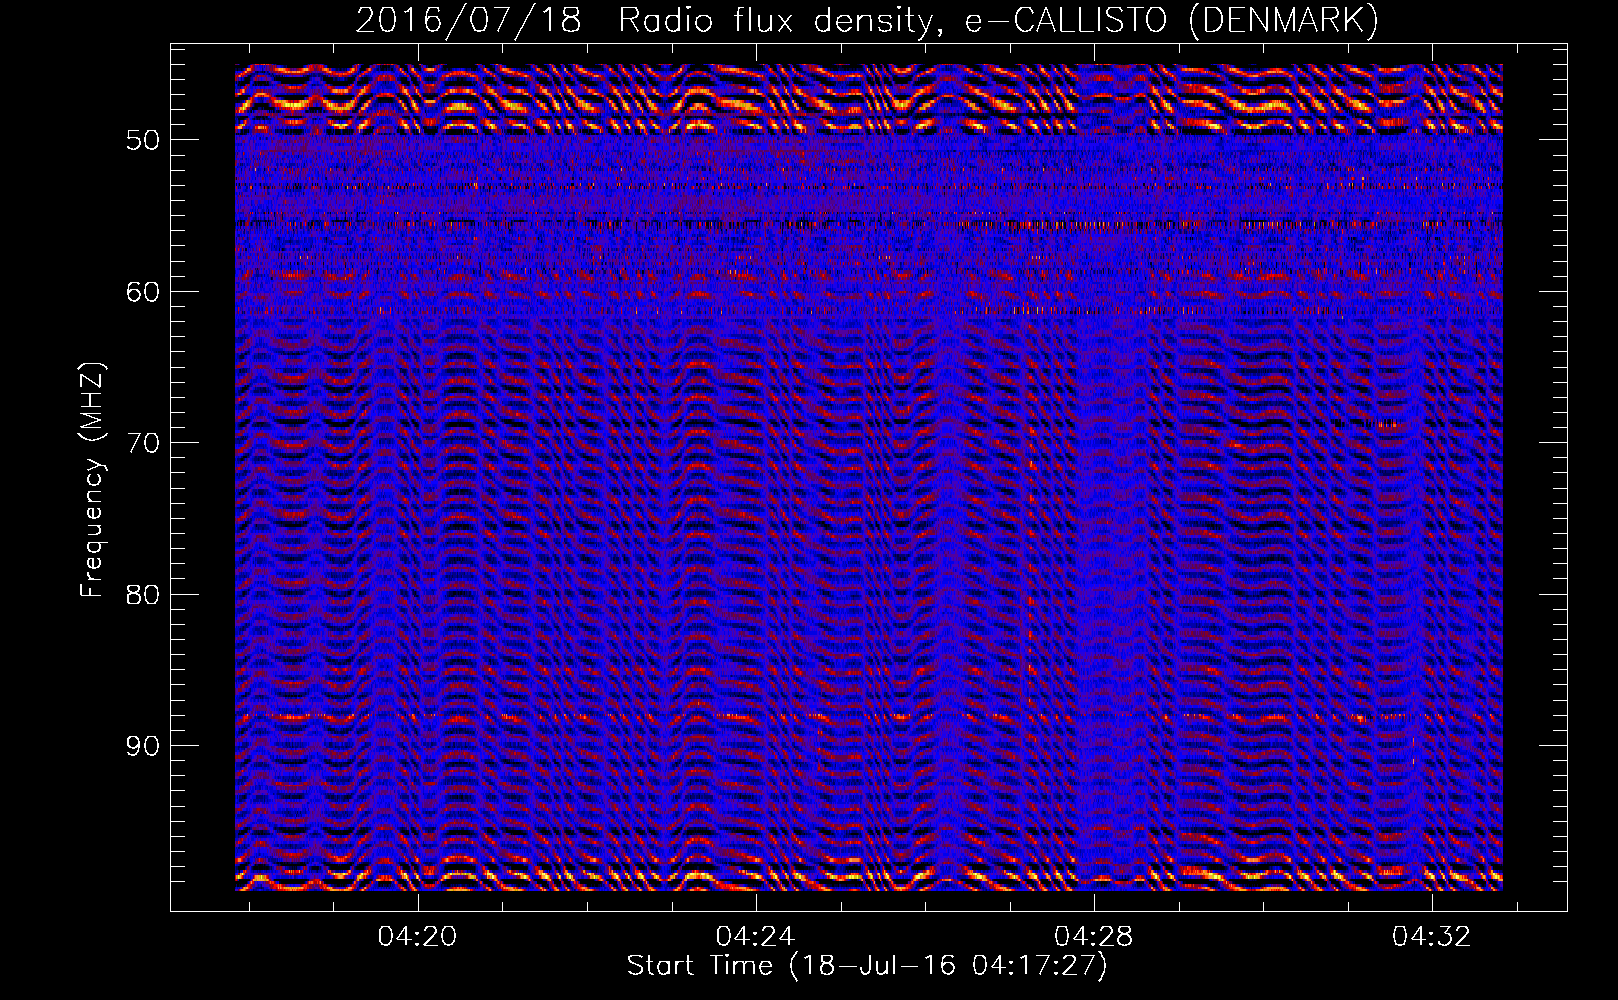
Task: Select the 80 frequency tick label
Action: click(x=143, y=595)
